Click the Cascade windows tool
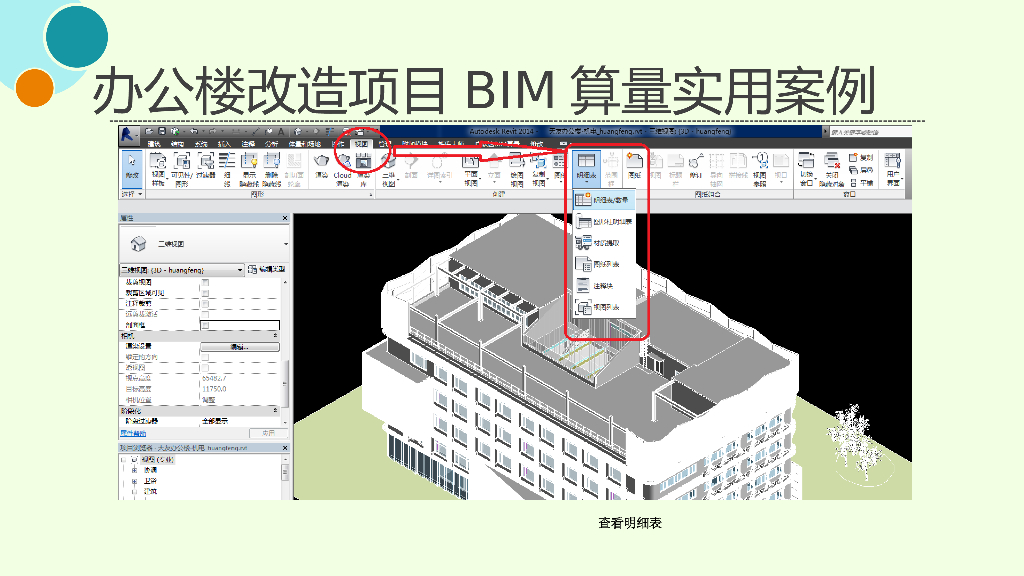This screenshot has height=576, width=1024. [861, 170]
